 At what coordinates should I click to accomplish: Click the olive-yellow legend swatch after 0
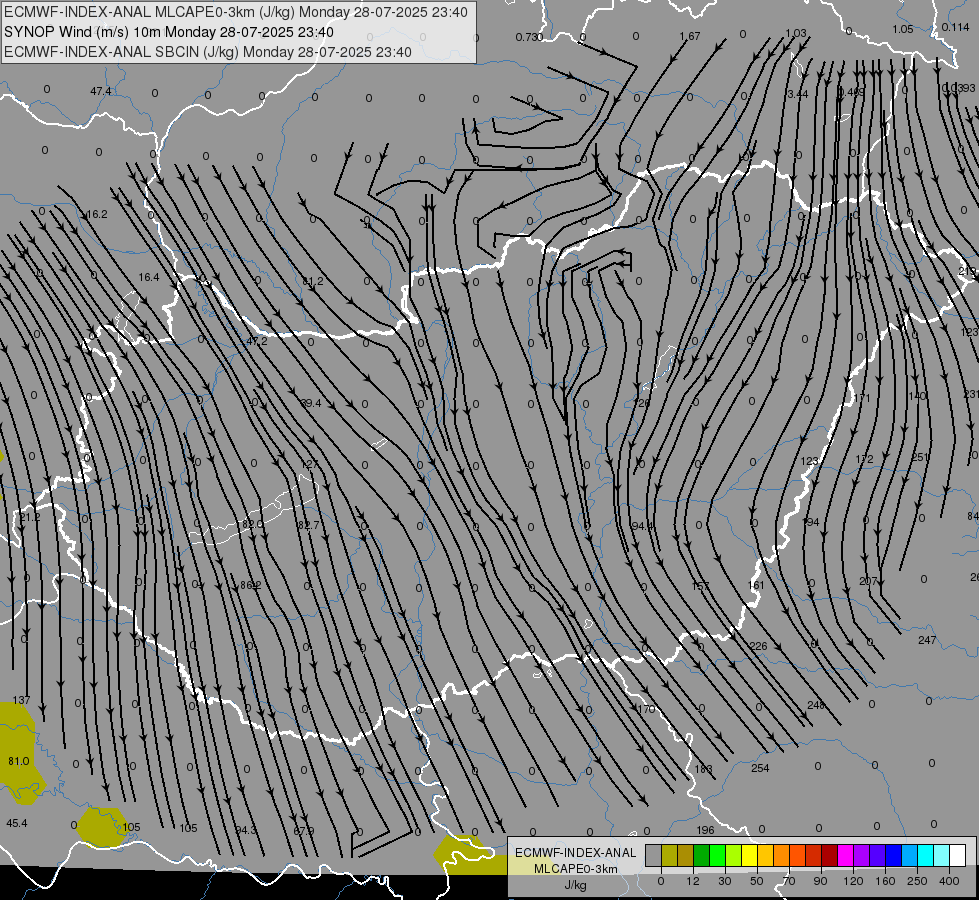click(x=669, y=855)
